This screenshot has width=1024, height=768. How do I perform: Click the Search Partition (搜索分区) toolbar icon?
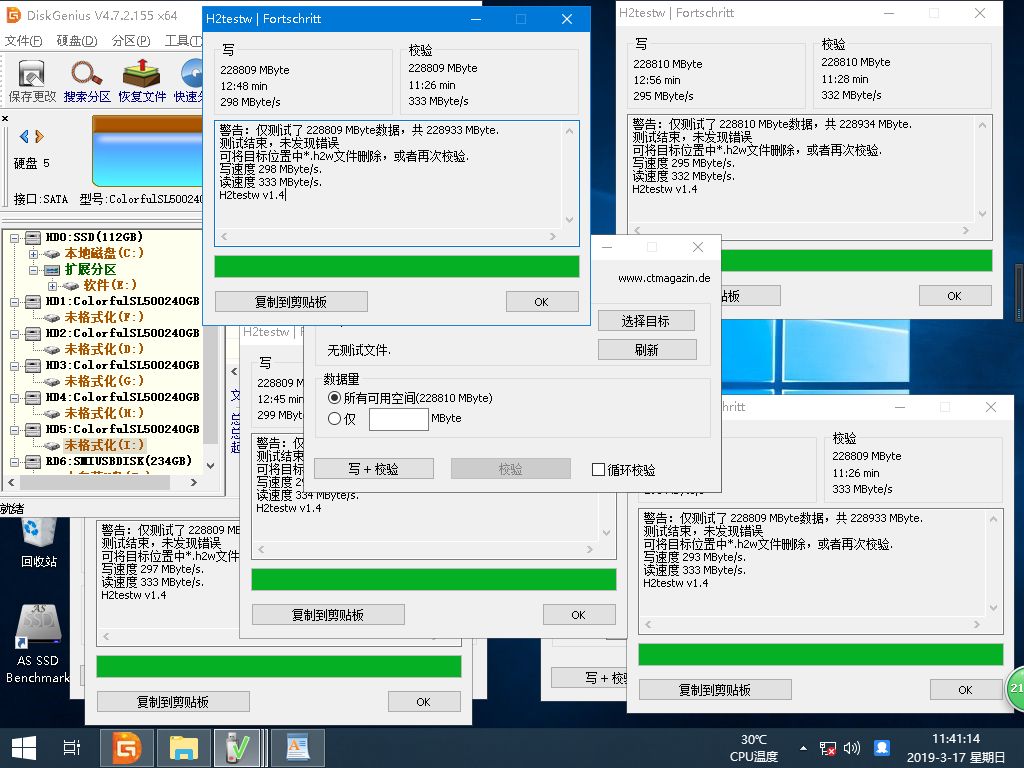(x=87, y=81)
